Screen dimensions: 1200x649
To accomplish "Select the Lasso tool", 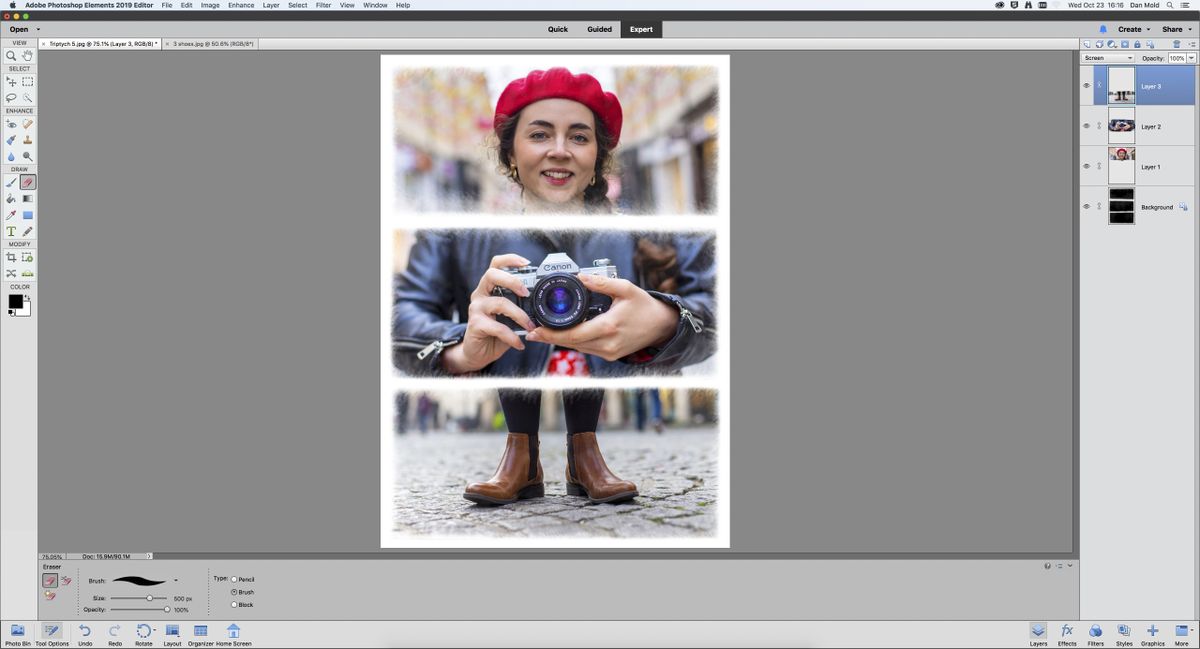I will pyautogui.click(x=11, y=97).
